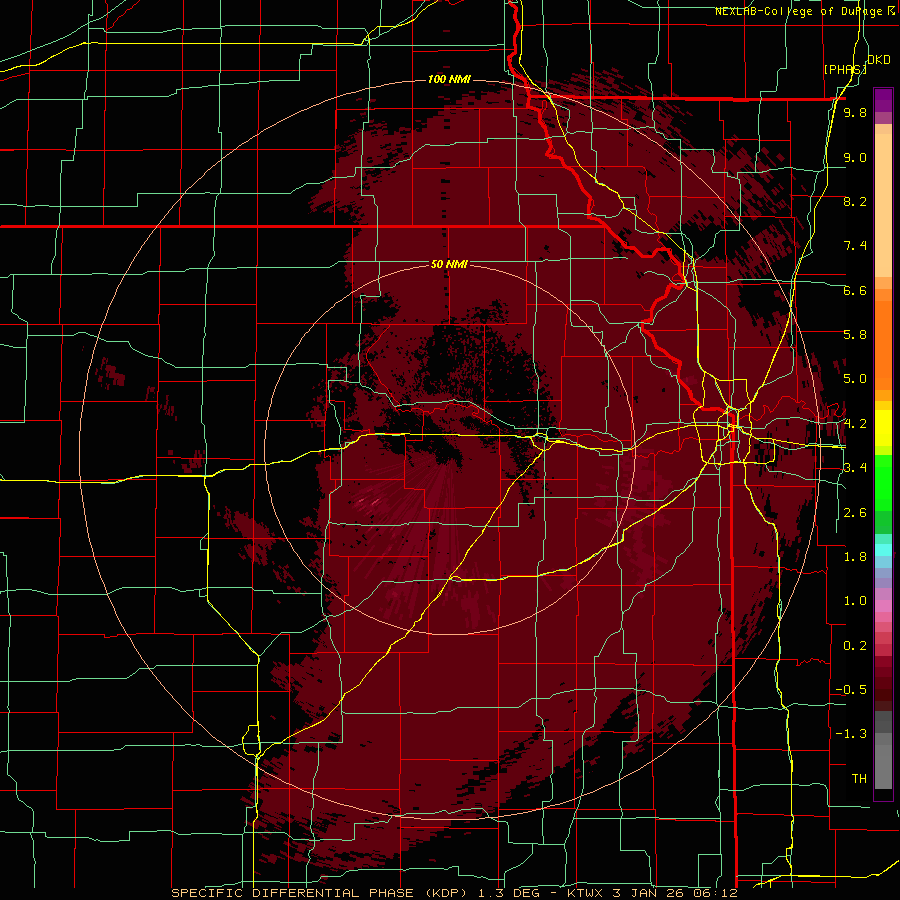Image resolution: width=900 pixels, height=900 pixels.
Task: Click the purple top segment of the color bar
Action: 883,100
